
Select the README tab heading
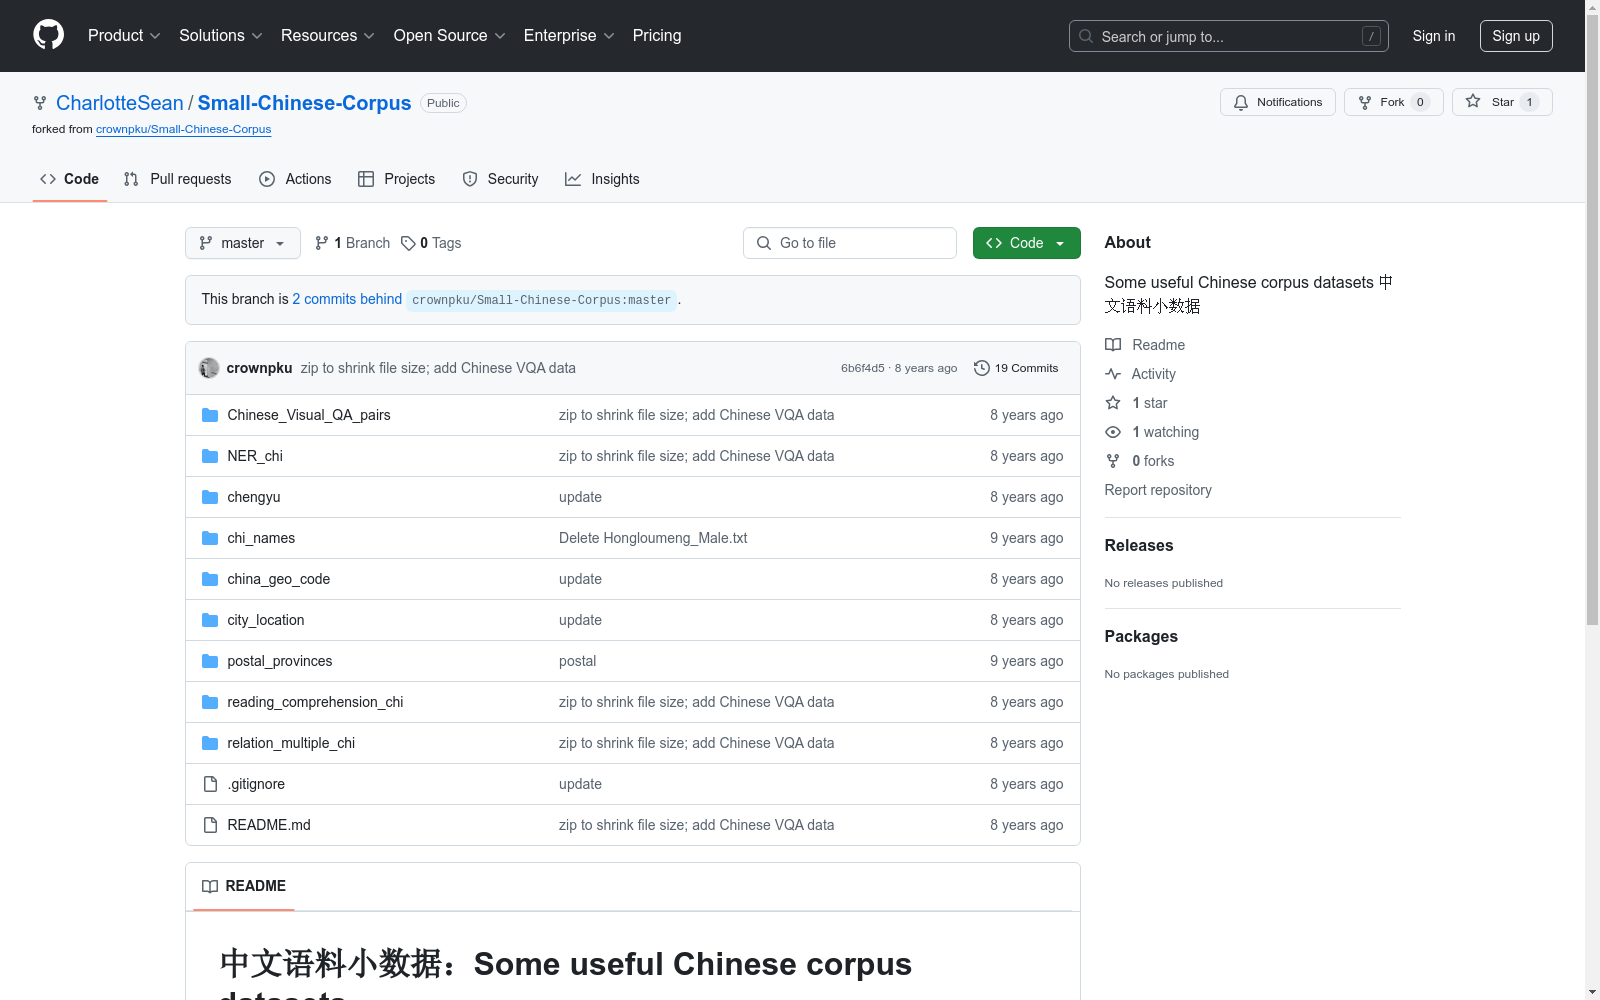244,886
